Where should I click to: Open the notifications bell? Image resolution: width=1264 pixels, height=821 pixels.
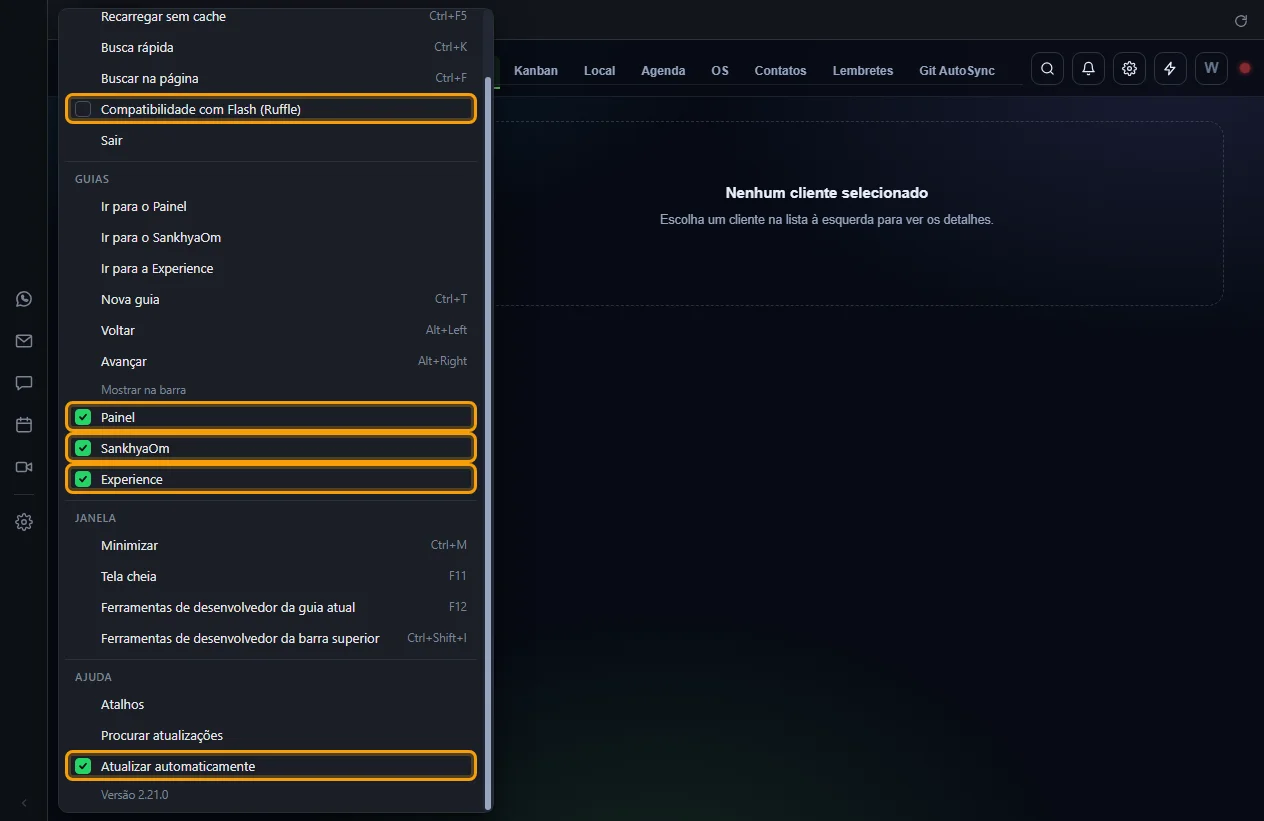click(x=1088, y=69)
